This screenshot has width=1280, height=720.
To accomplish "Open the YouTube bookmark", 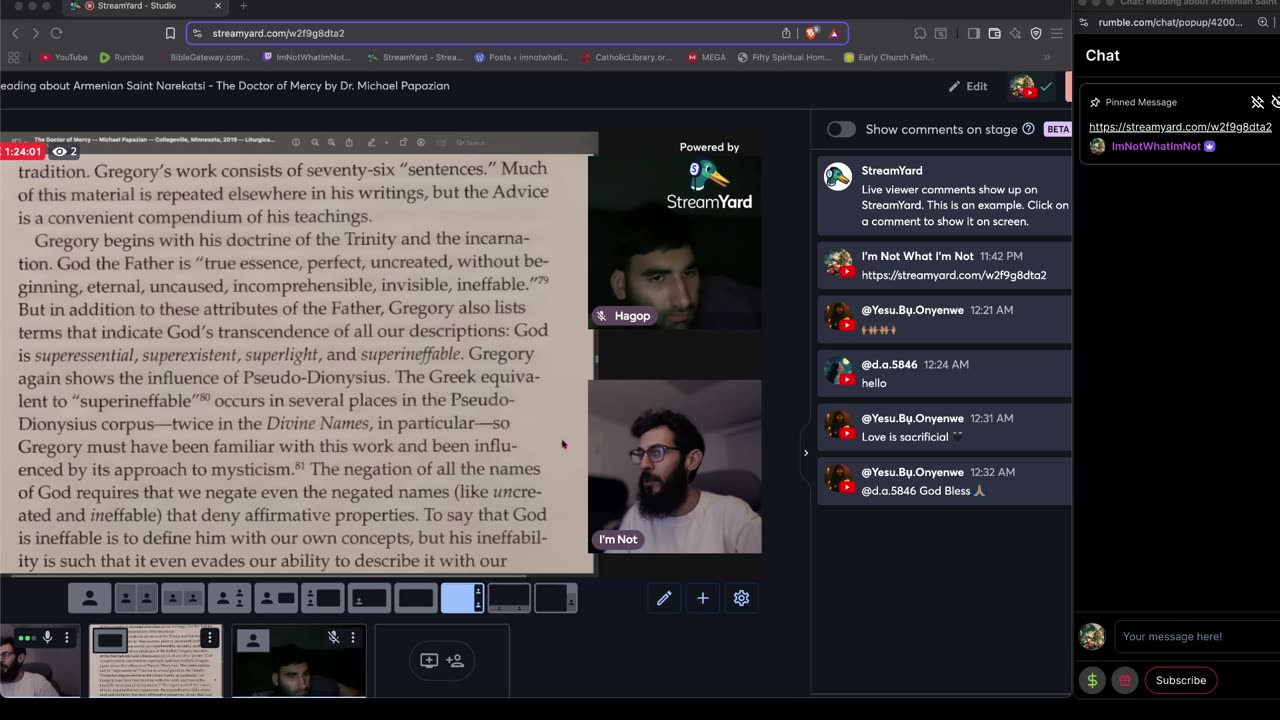I will click(x=63, y=57).
